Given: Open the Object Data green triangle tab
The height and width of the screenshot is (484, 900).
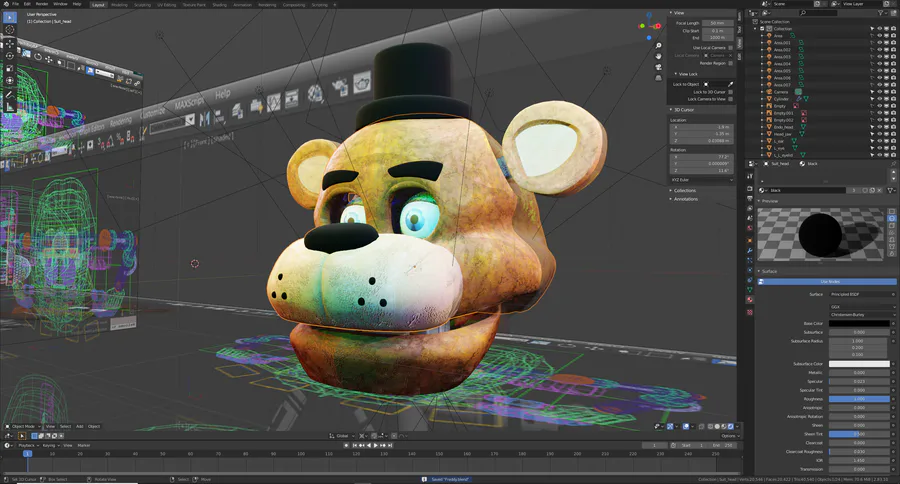Looking at the screenshot, I should click(750, 289).
